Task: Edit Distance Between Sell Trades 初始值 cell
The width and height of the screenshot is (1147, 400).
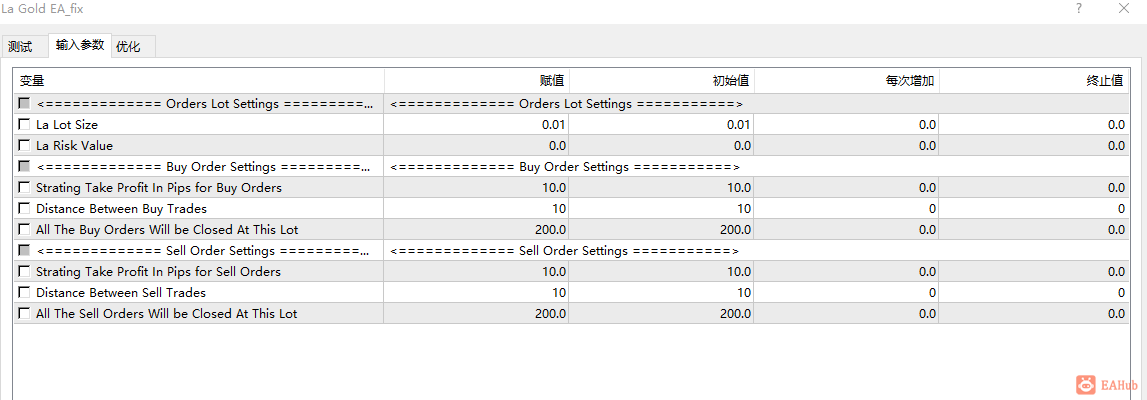Action: [x=661, y=293]
